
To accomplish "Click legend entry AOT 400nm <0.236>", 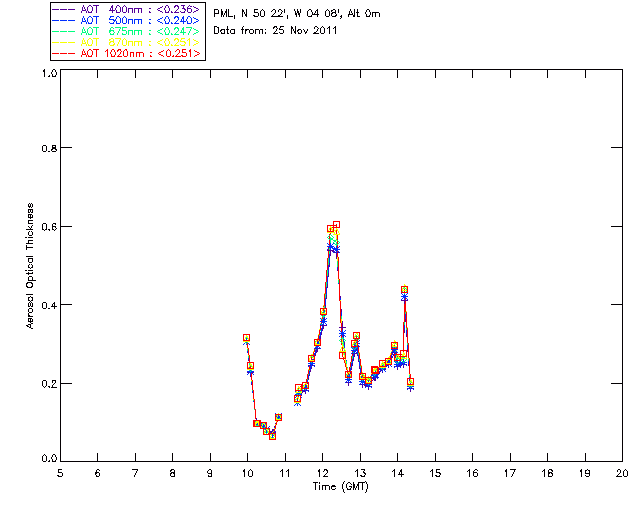I will coord(127,9).
